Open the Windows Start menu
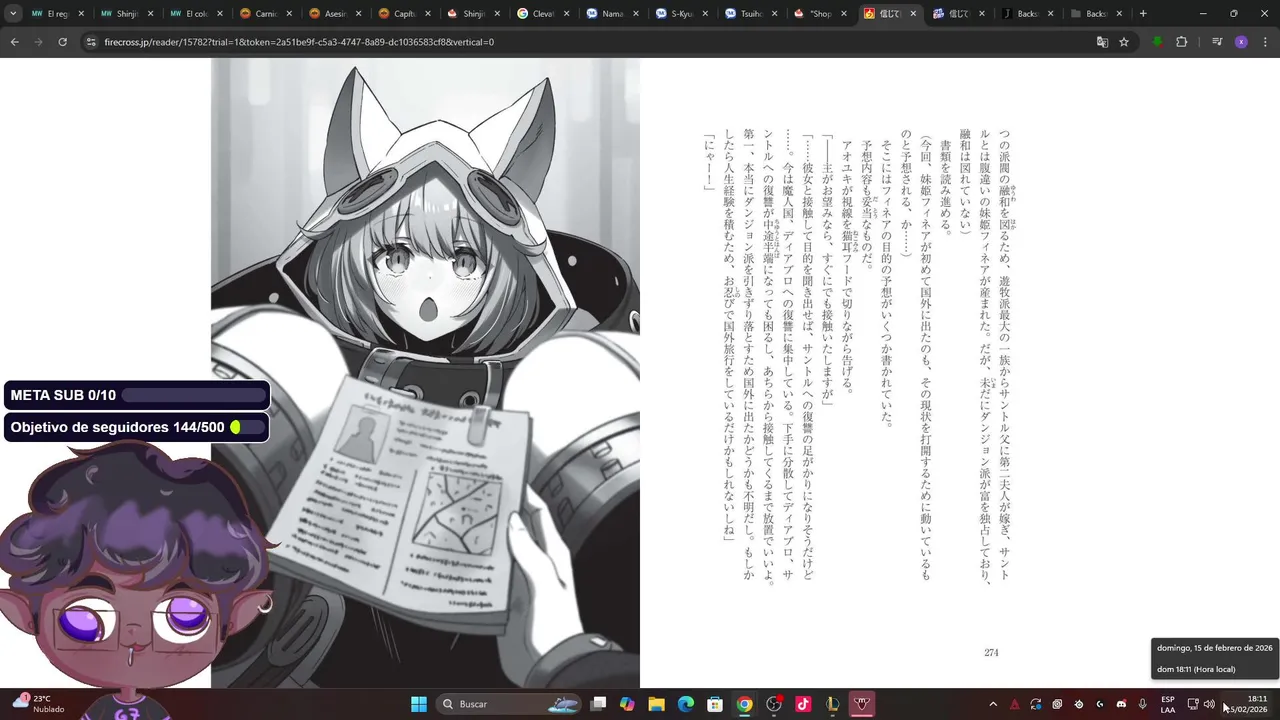 click(419, 704)
